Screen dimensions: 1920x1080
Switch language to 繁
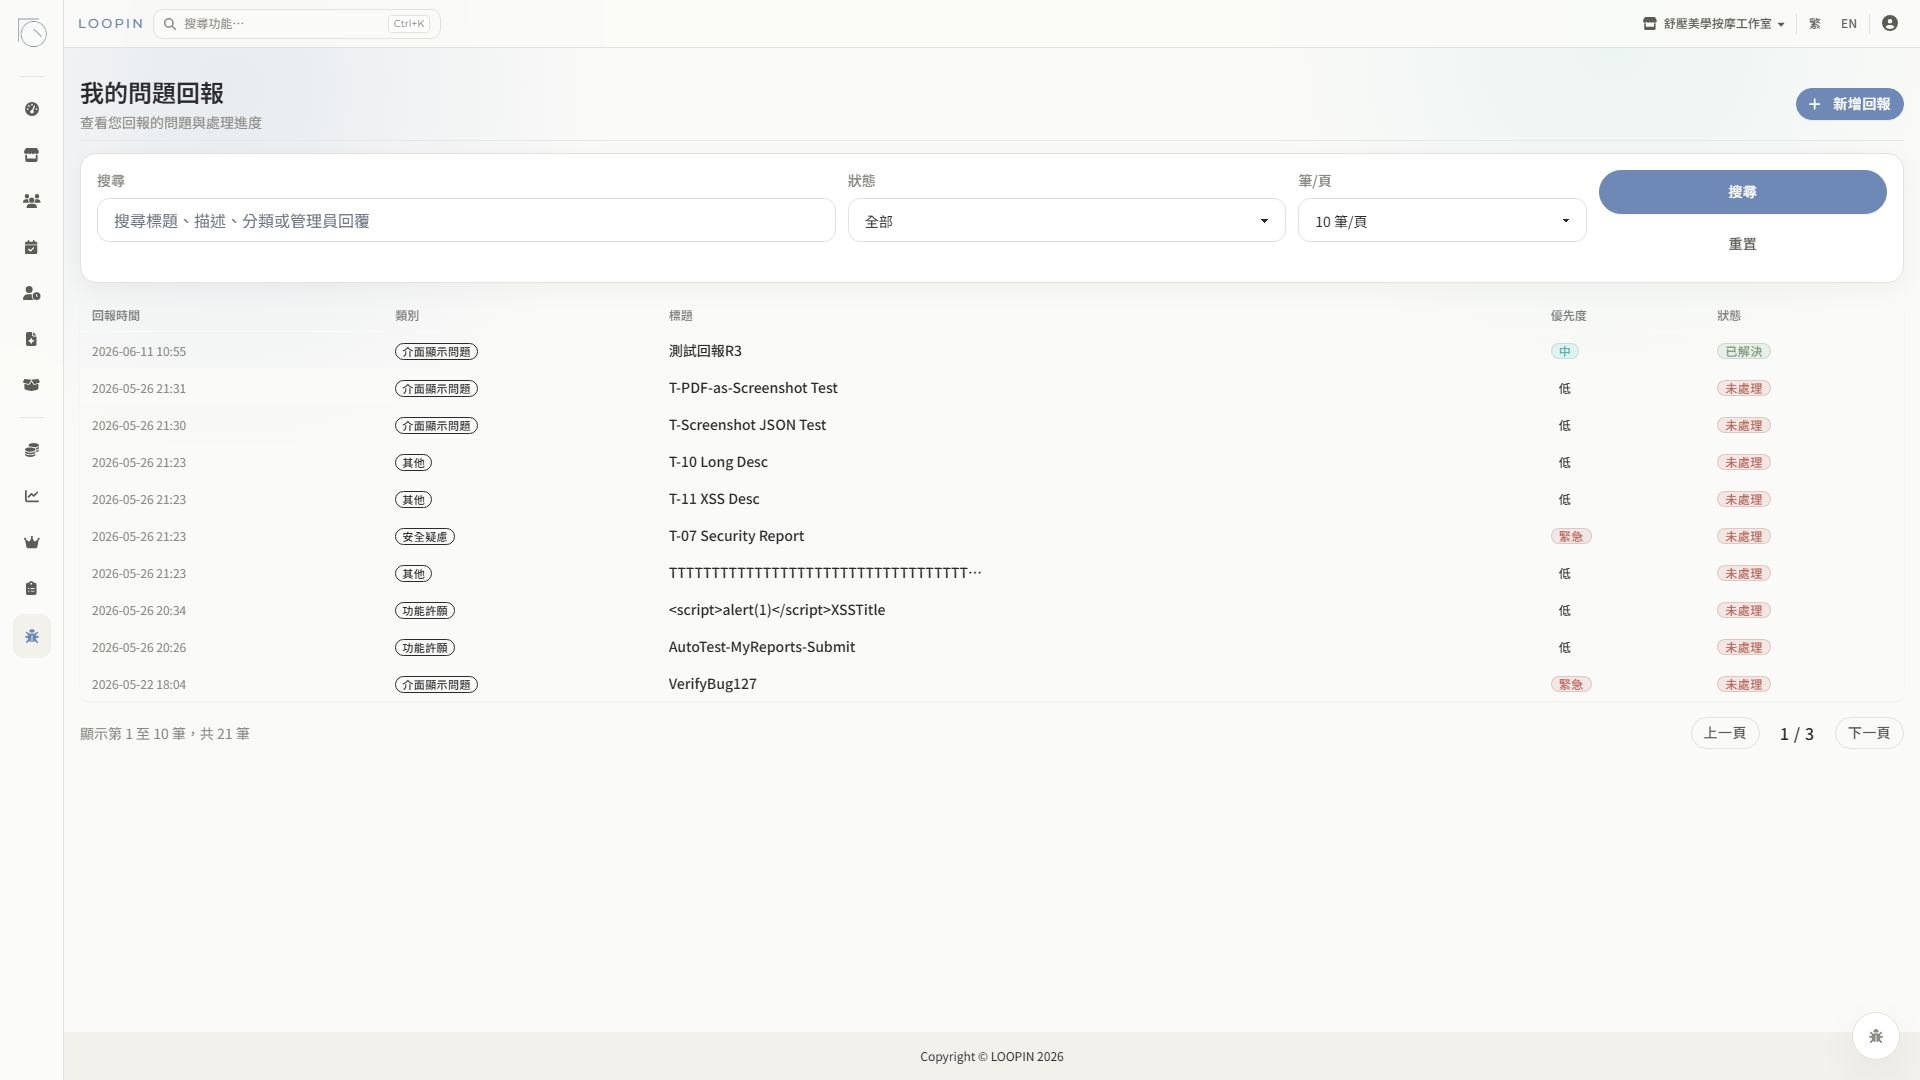[x=1815, y=24]
